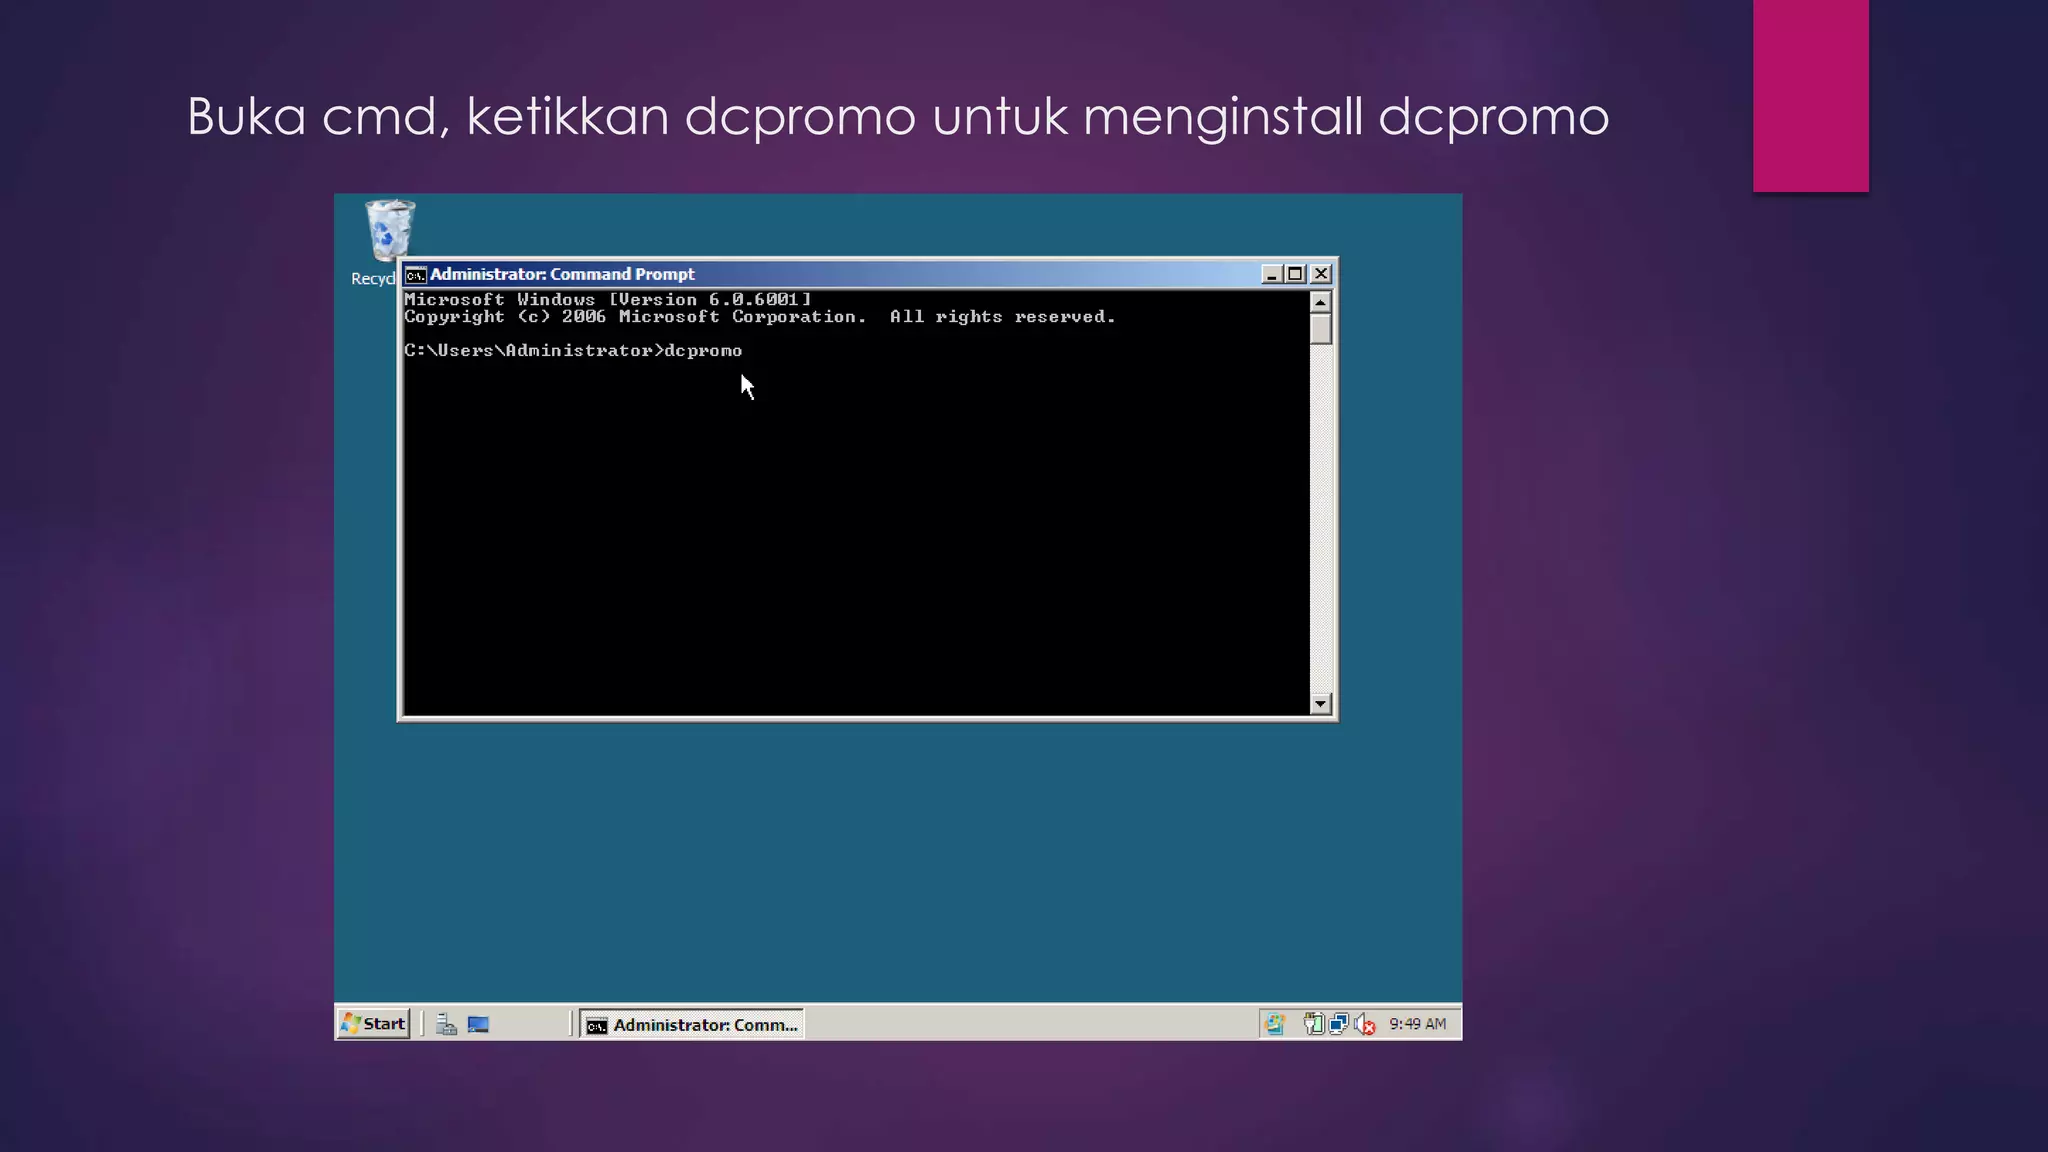The image size is (2048, 1152).
Task: Minimize the Command Prompt window
Action: pos(1271,274)
